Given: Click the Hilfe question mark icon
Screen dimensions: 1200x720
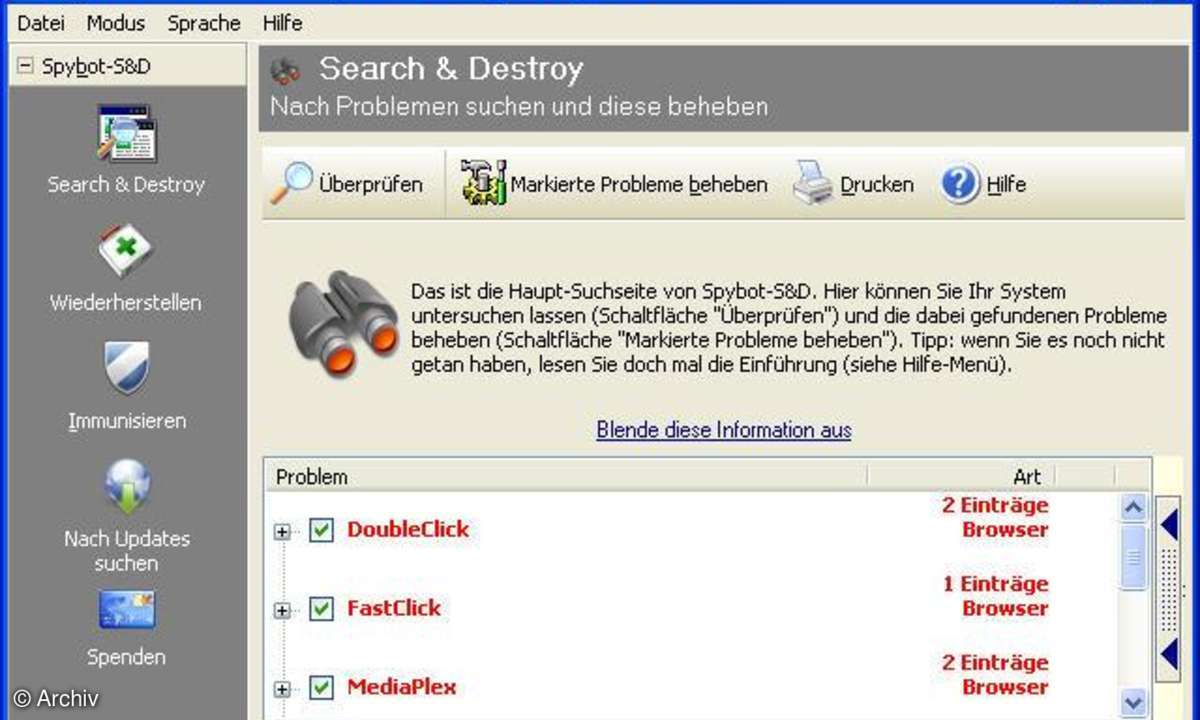Looking at the screenshot, I should click(x=960, y=184).
